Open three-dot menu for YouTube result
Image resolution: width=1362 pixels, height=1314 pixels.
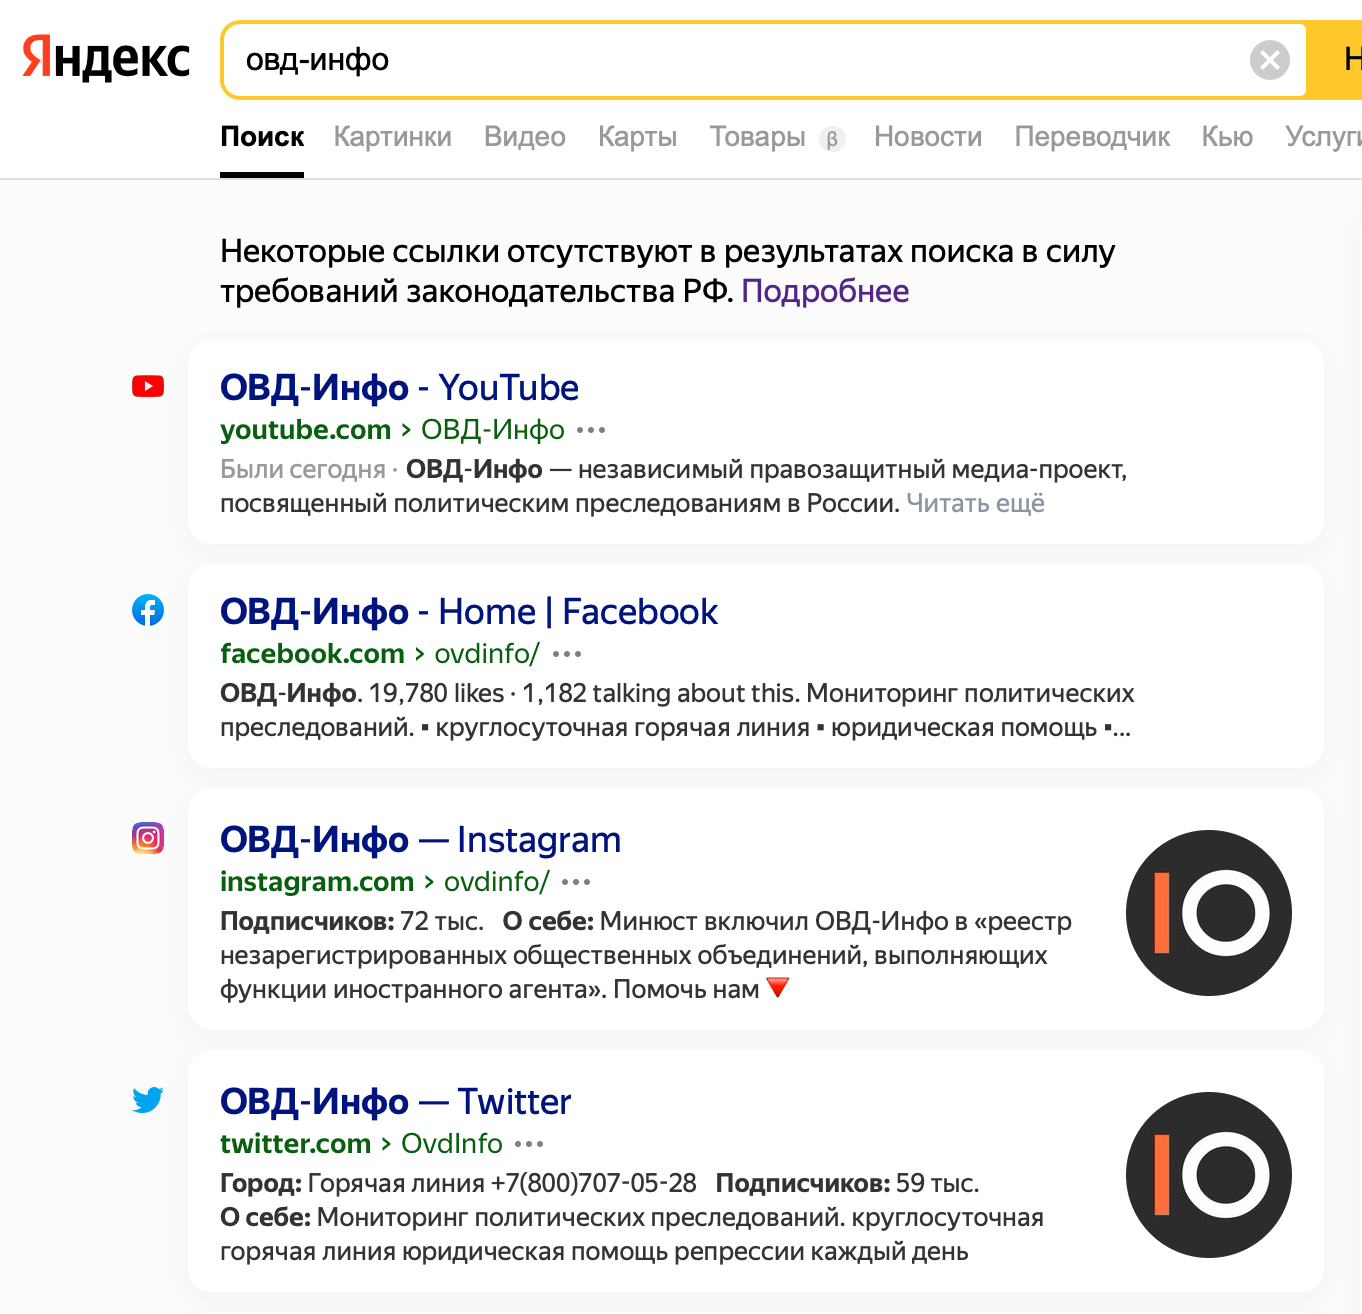point(591,430)
